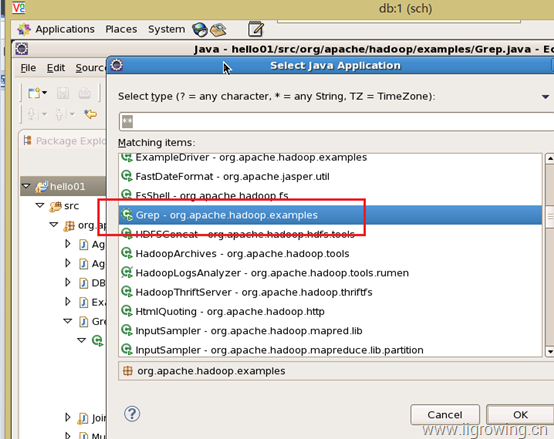Select the hello01 project in tree
Image resolution: width=554 pixels, height=439 pixels.
tap(63, 186)
